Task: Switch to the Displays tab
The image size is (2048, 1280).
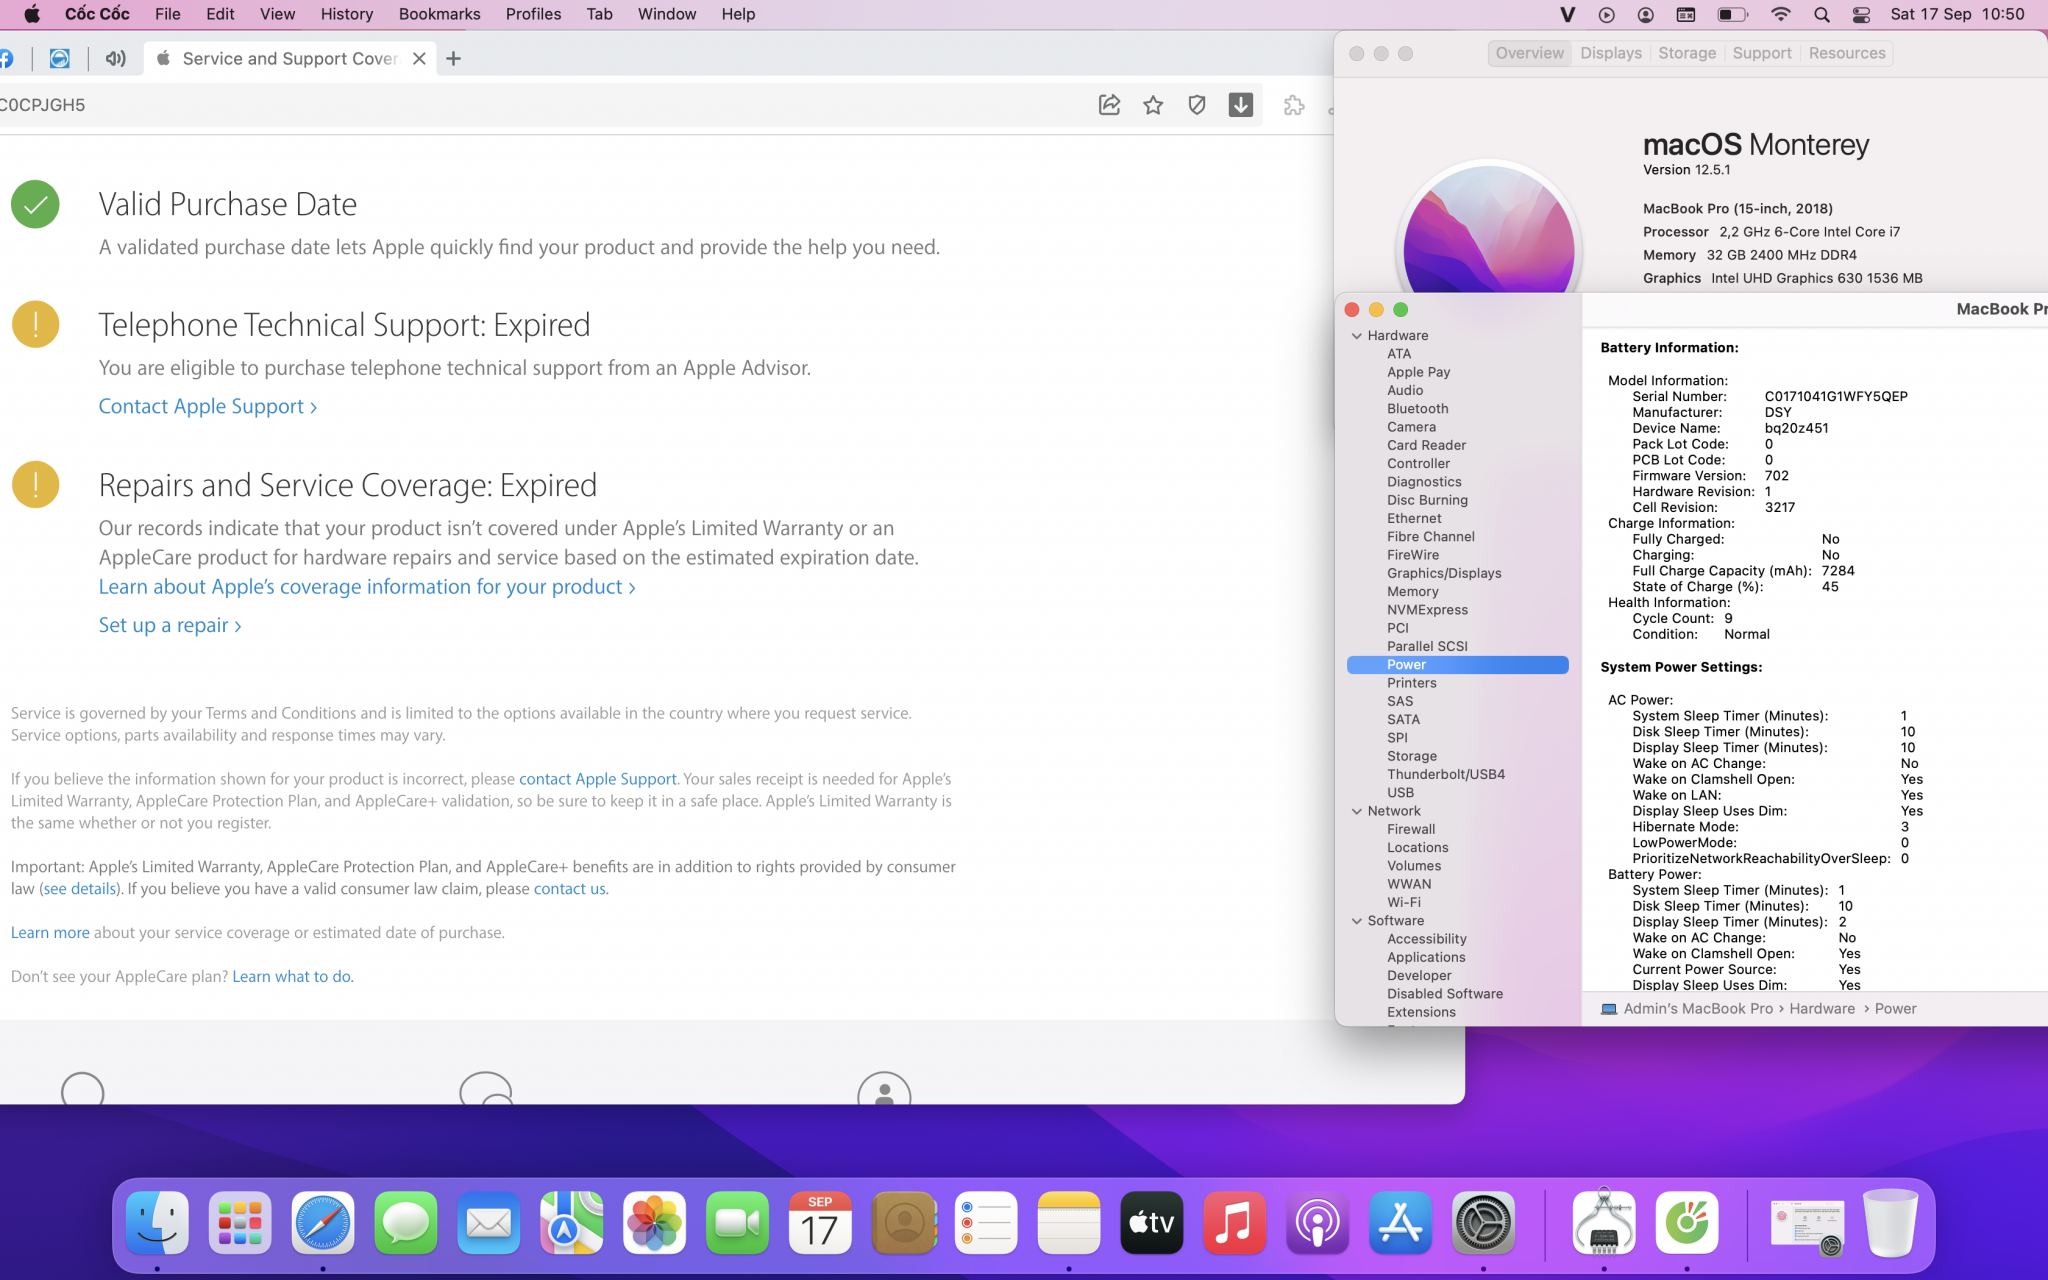Action: pyautogui.click(x=1610, y=53)
